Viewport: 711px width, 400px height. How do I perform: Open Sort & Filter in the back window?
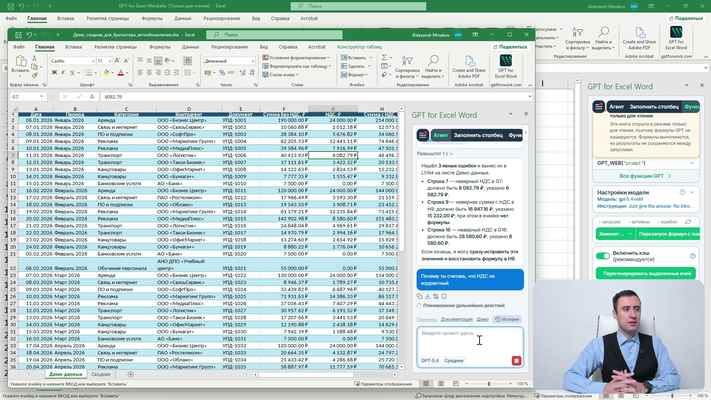tap(577, 38)
